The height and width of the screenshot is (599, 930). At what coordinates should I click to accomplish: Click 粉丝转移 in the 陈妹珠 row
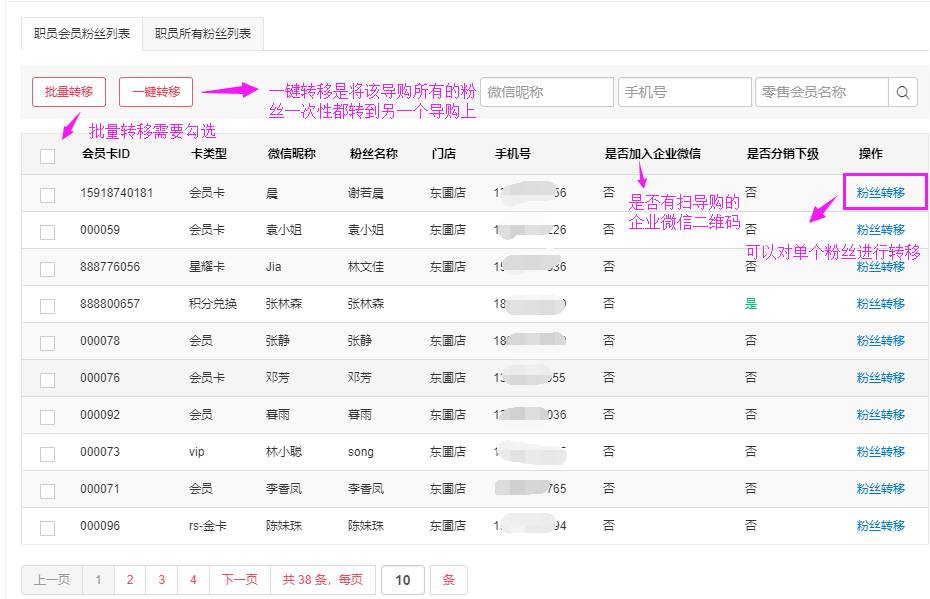coord(880,526)
